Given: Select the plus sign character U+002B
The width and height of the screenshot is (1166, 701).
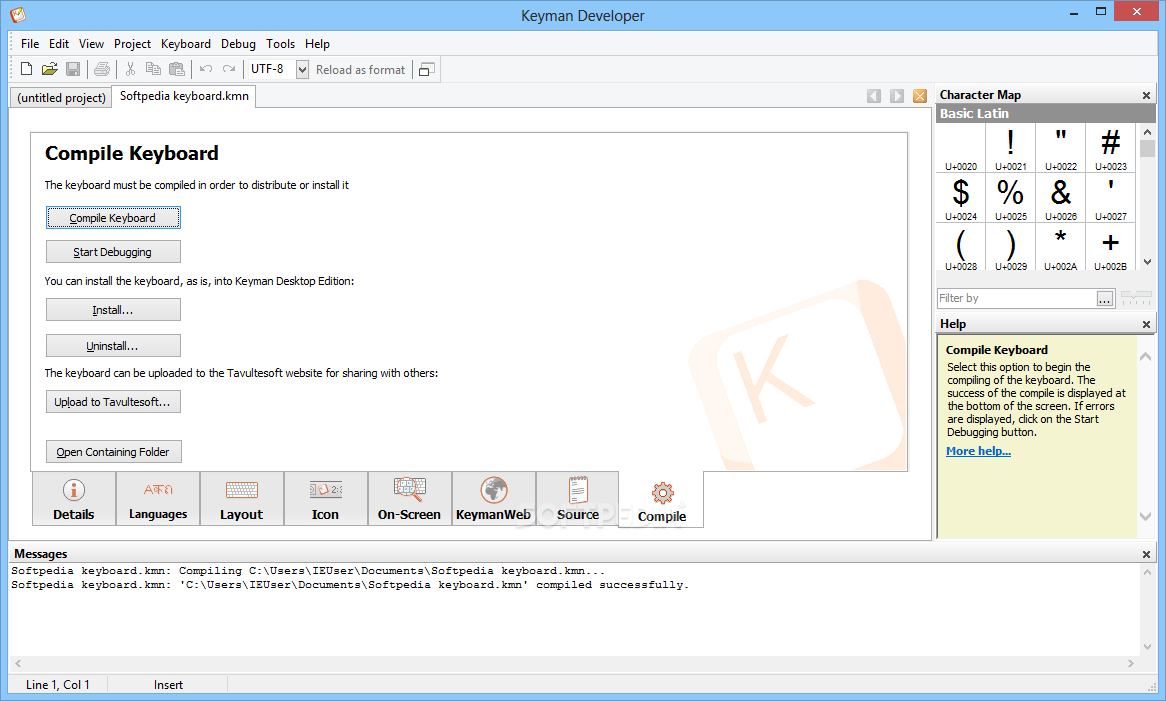Looking at the screenshot, I should 1110,248.
